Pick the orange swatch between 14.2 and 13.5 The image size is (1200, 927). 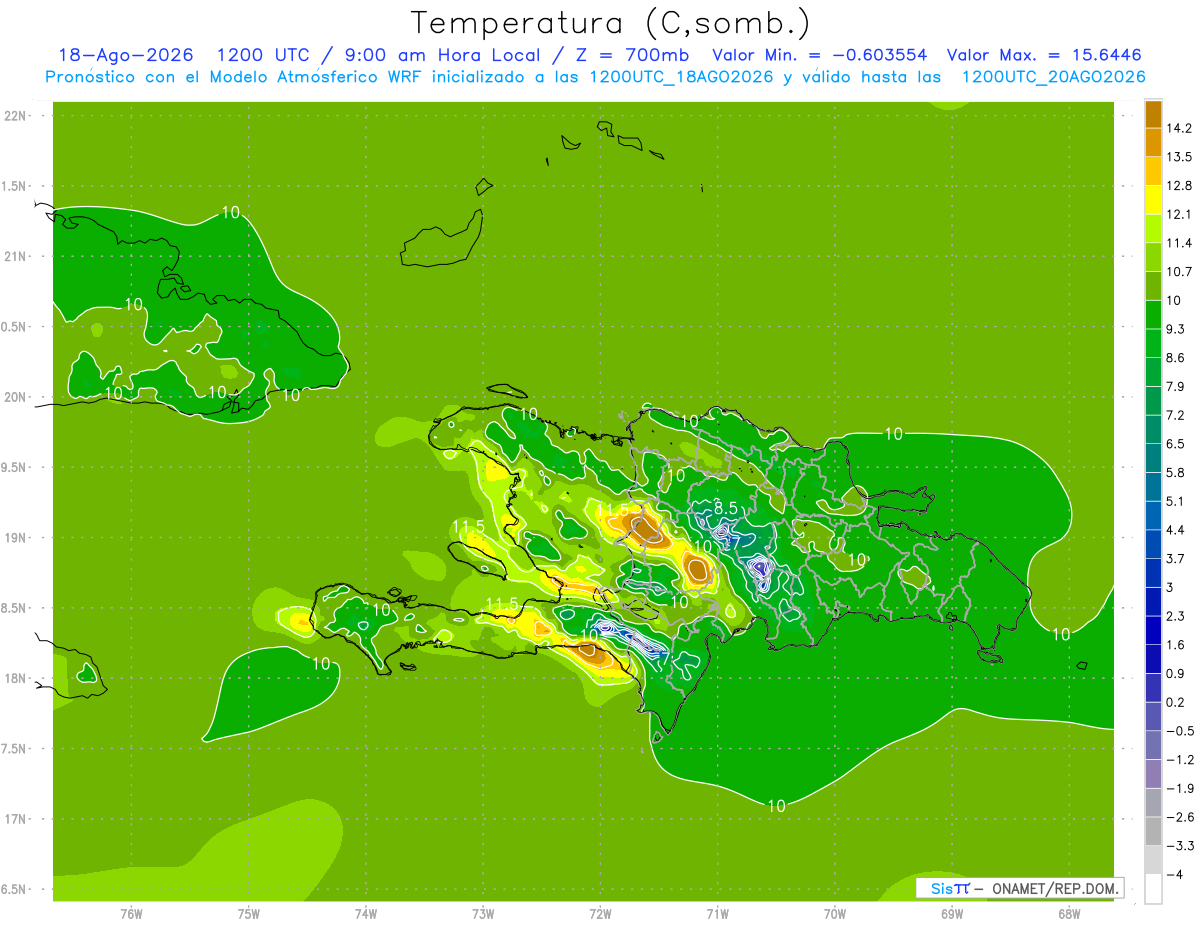tap(1153, 143)
